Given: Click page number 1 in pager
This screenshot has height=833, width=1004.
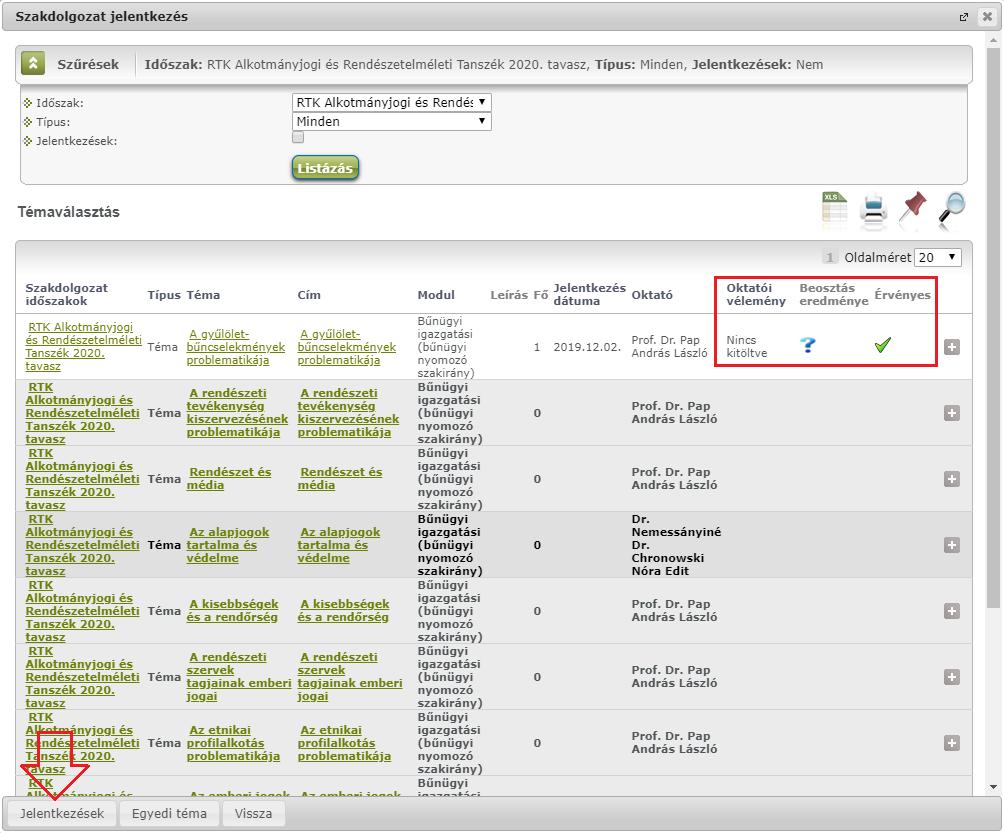Looking at the screenshot, I should pyautogui.click(x=829, y=257).
